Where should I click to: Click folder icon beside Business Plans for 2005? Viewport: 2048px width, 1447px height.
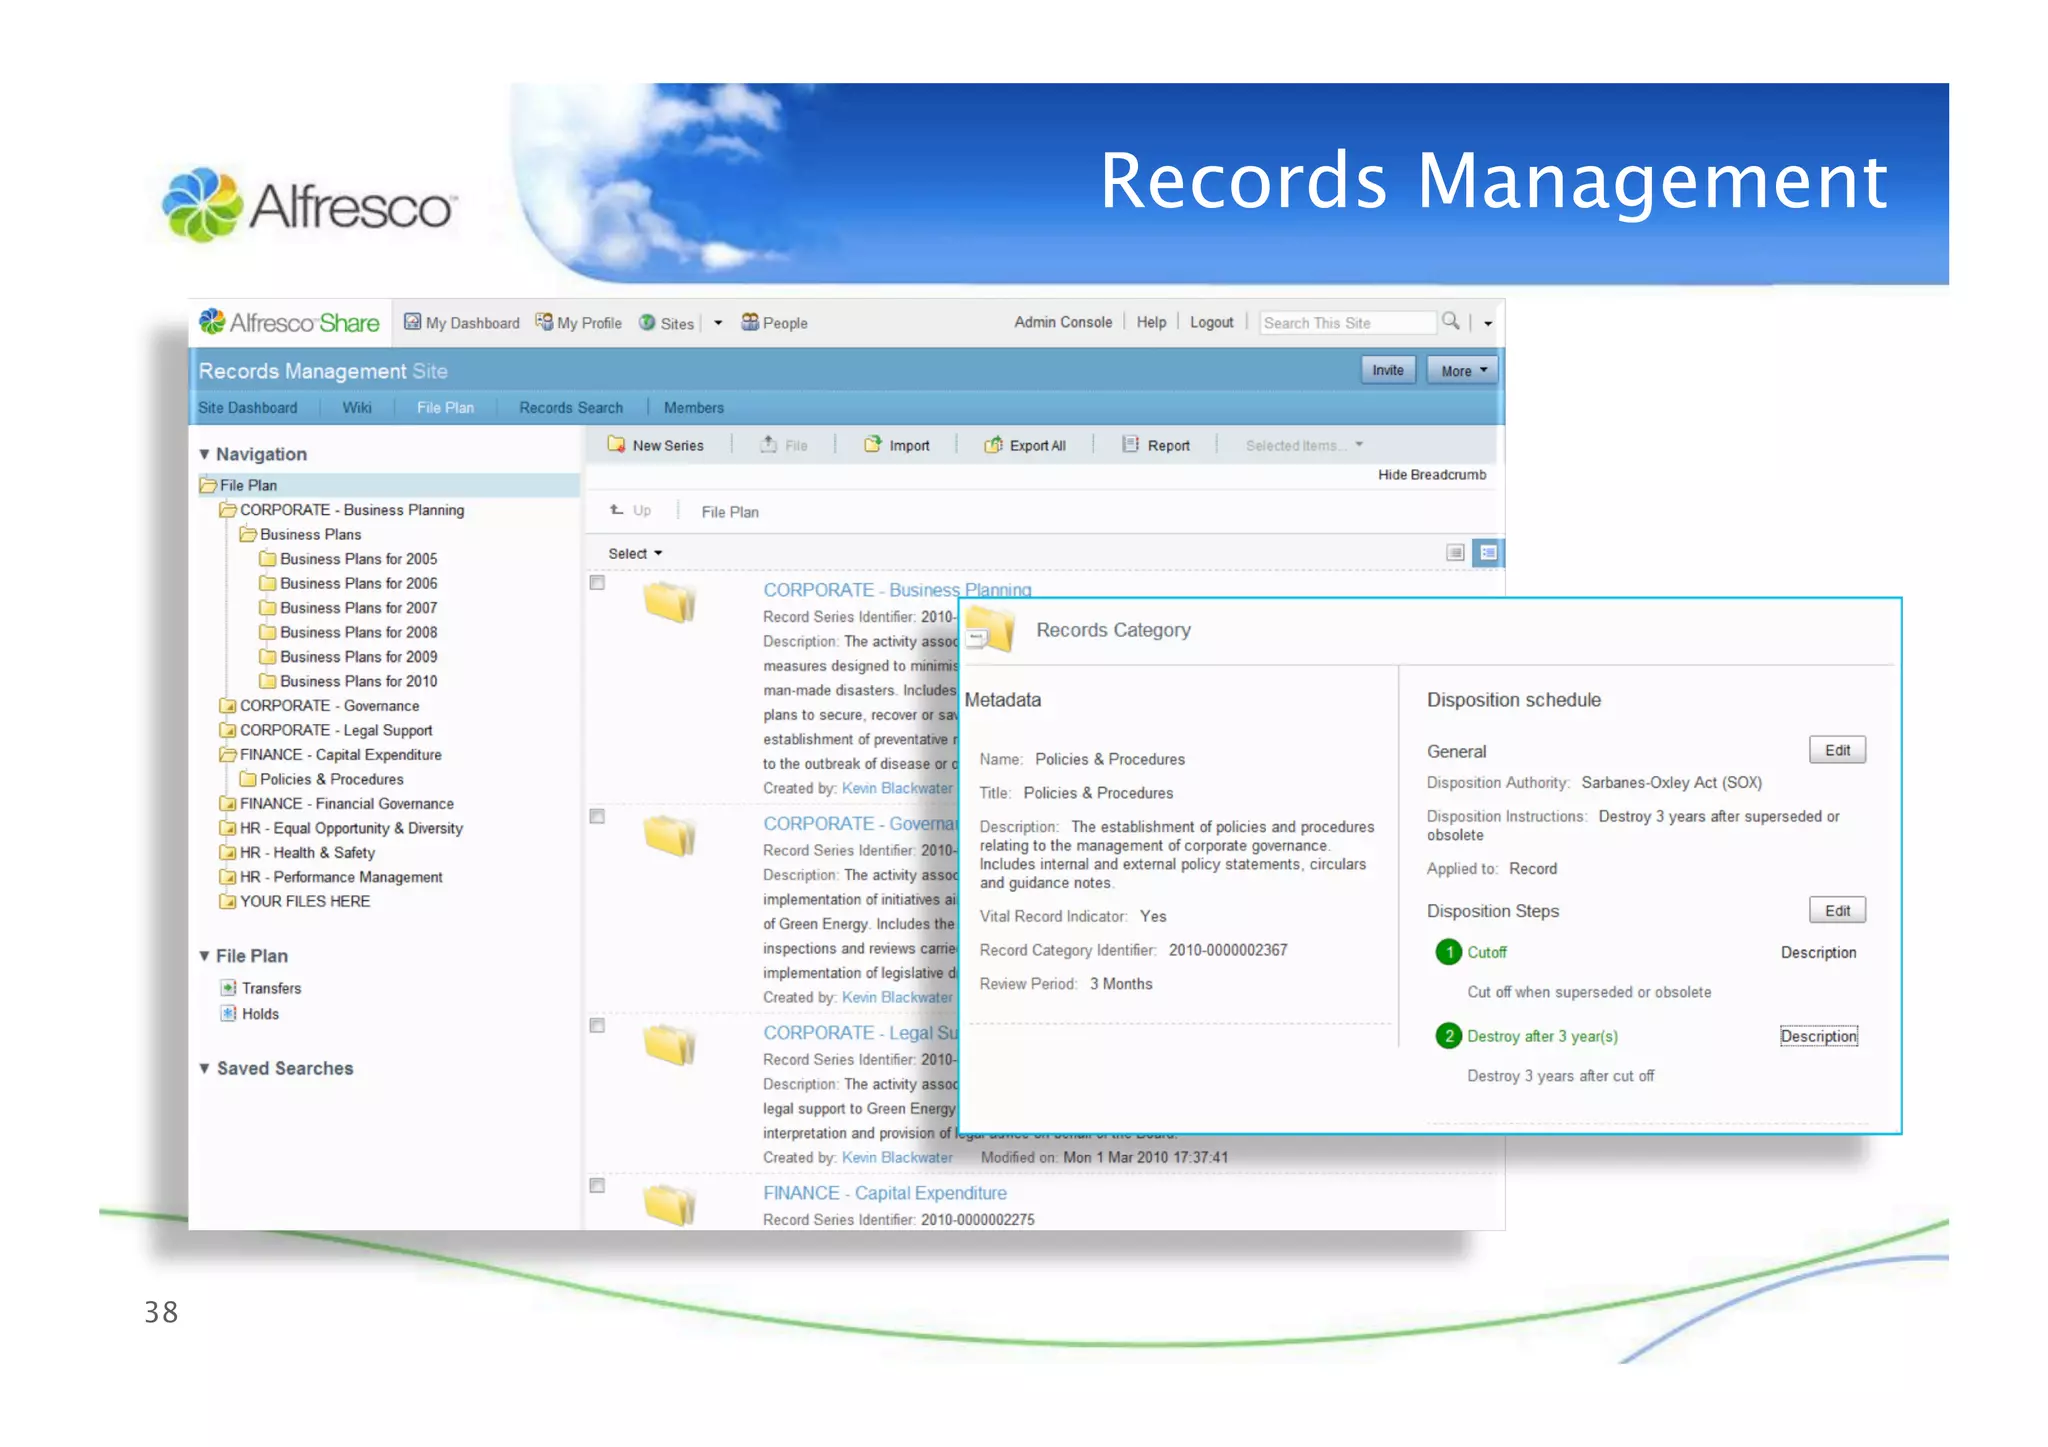pos(267,558)
